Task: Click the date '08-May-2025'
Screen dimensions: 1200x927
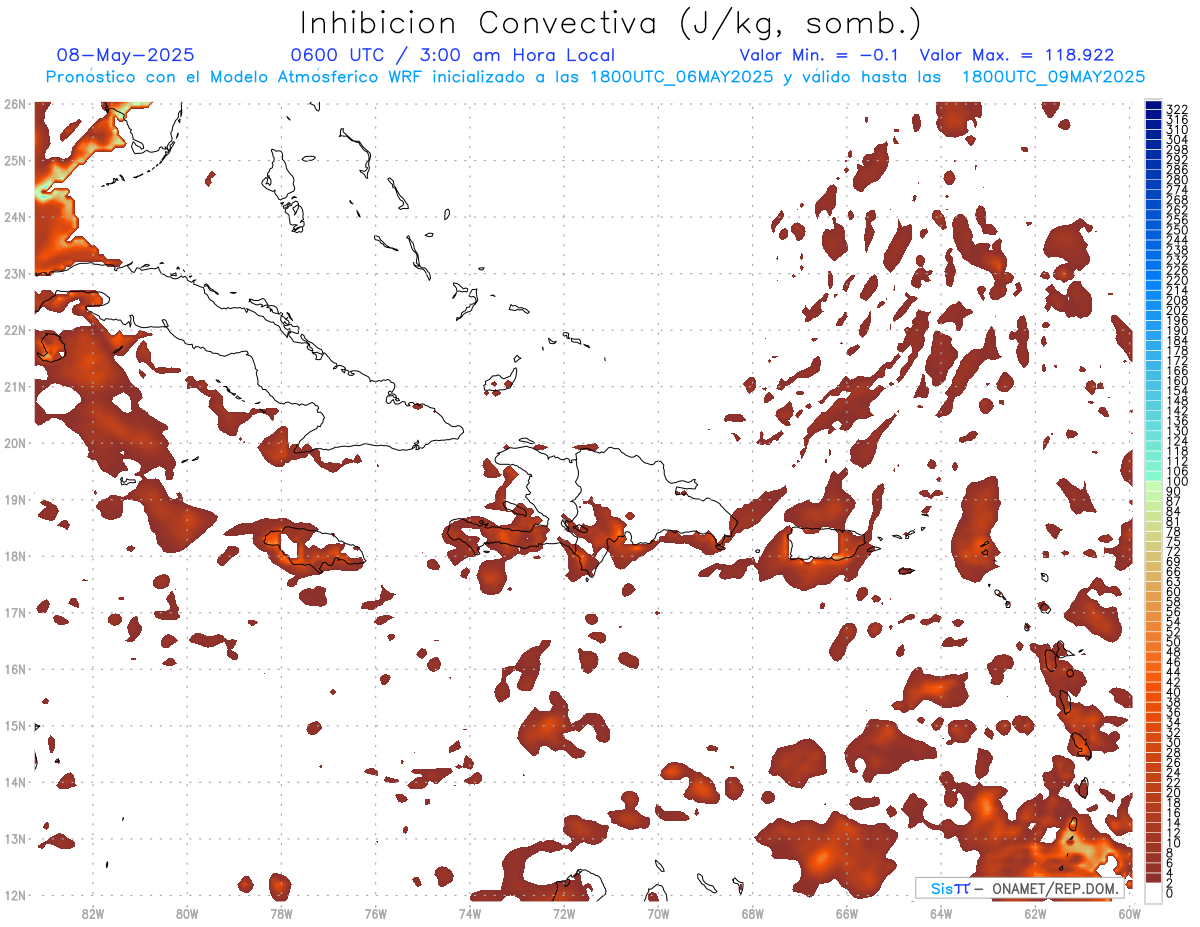Action: [125, 55]
